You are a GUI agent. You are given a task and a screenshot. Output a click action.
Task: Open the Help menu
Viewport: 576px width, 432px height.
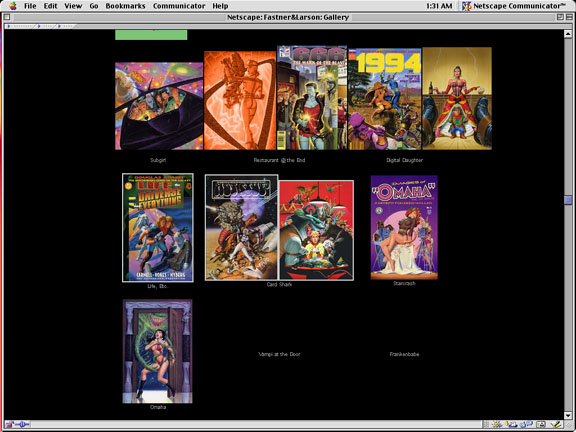click(220, 6)
